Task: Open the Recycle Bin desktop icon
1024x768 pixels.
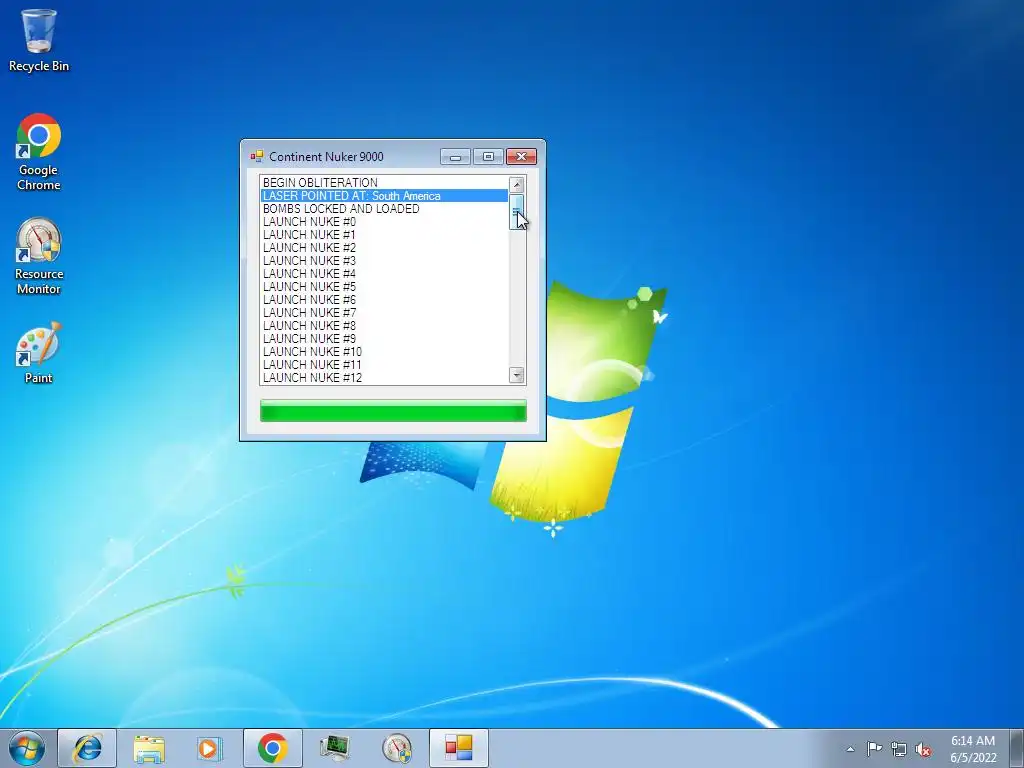Action: point(39,39)
